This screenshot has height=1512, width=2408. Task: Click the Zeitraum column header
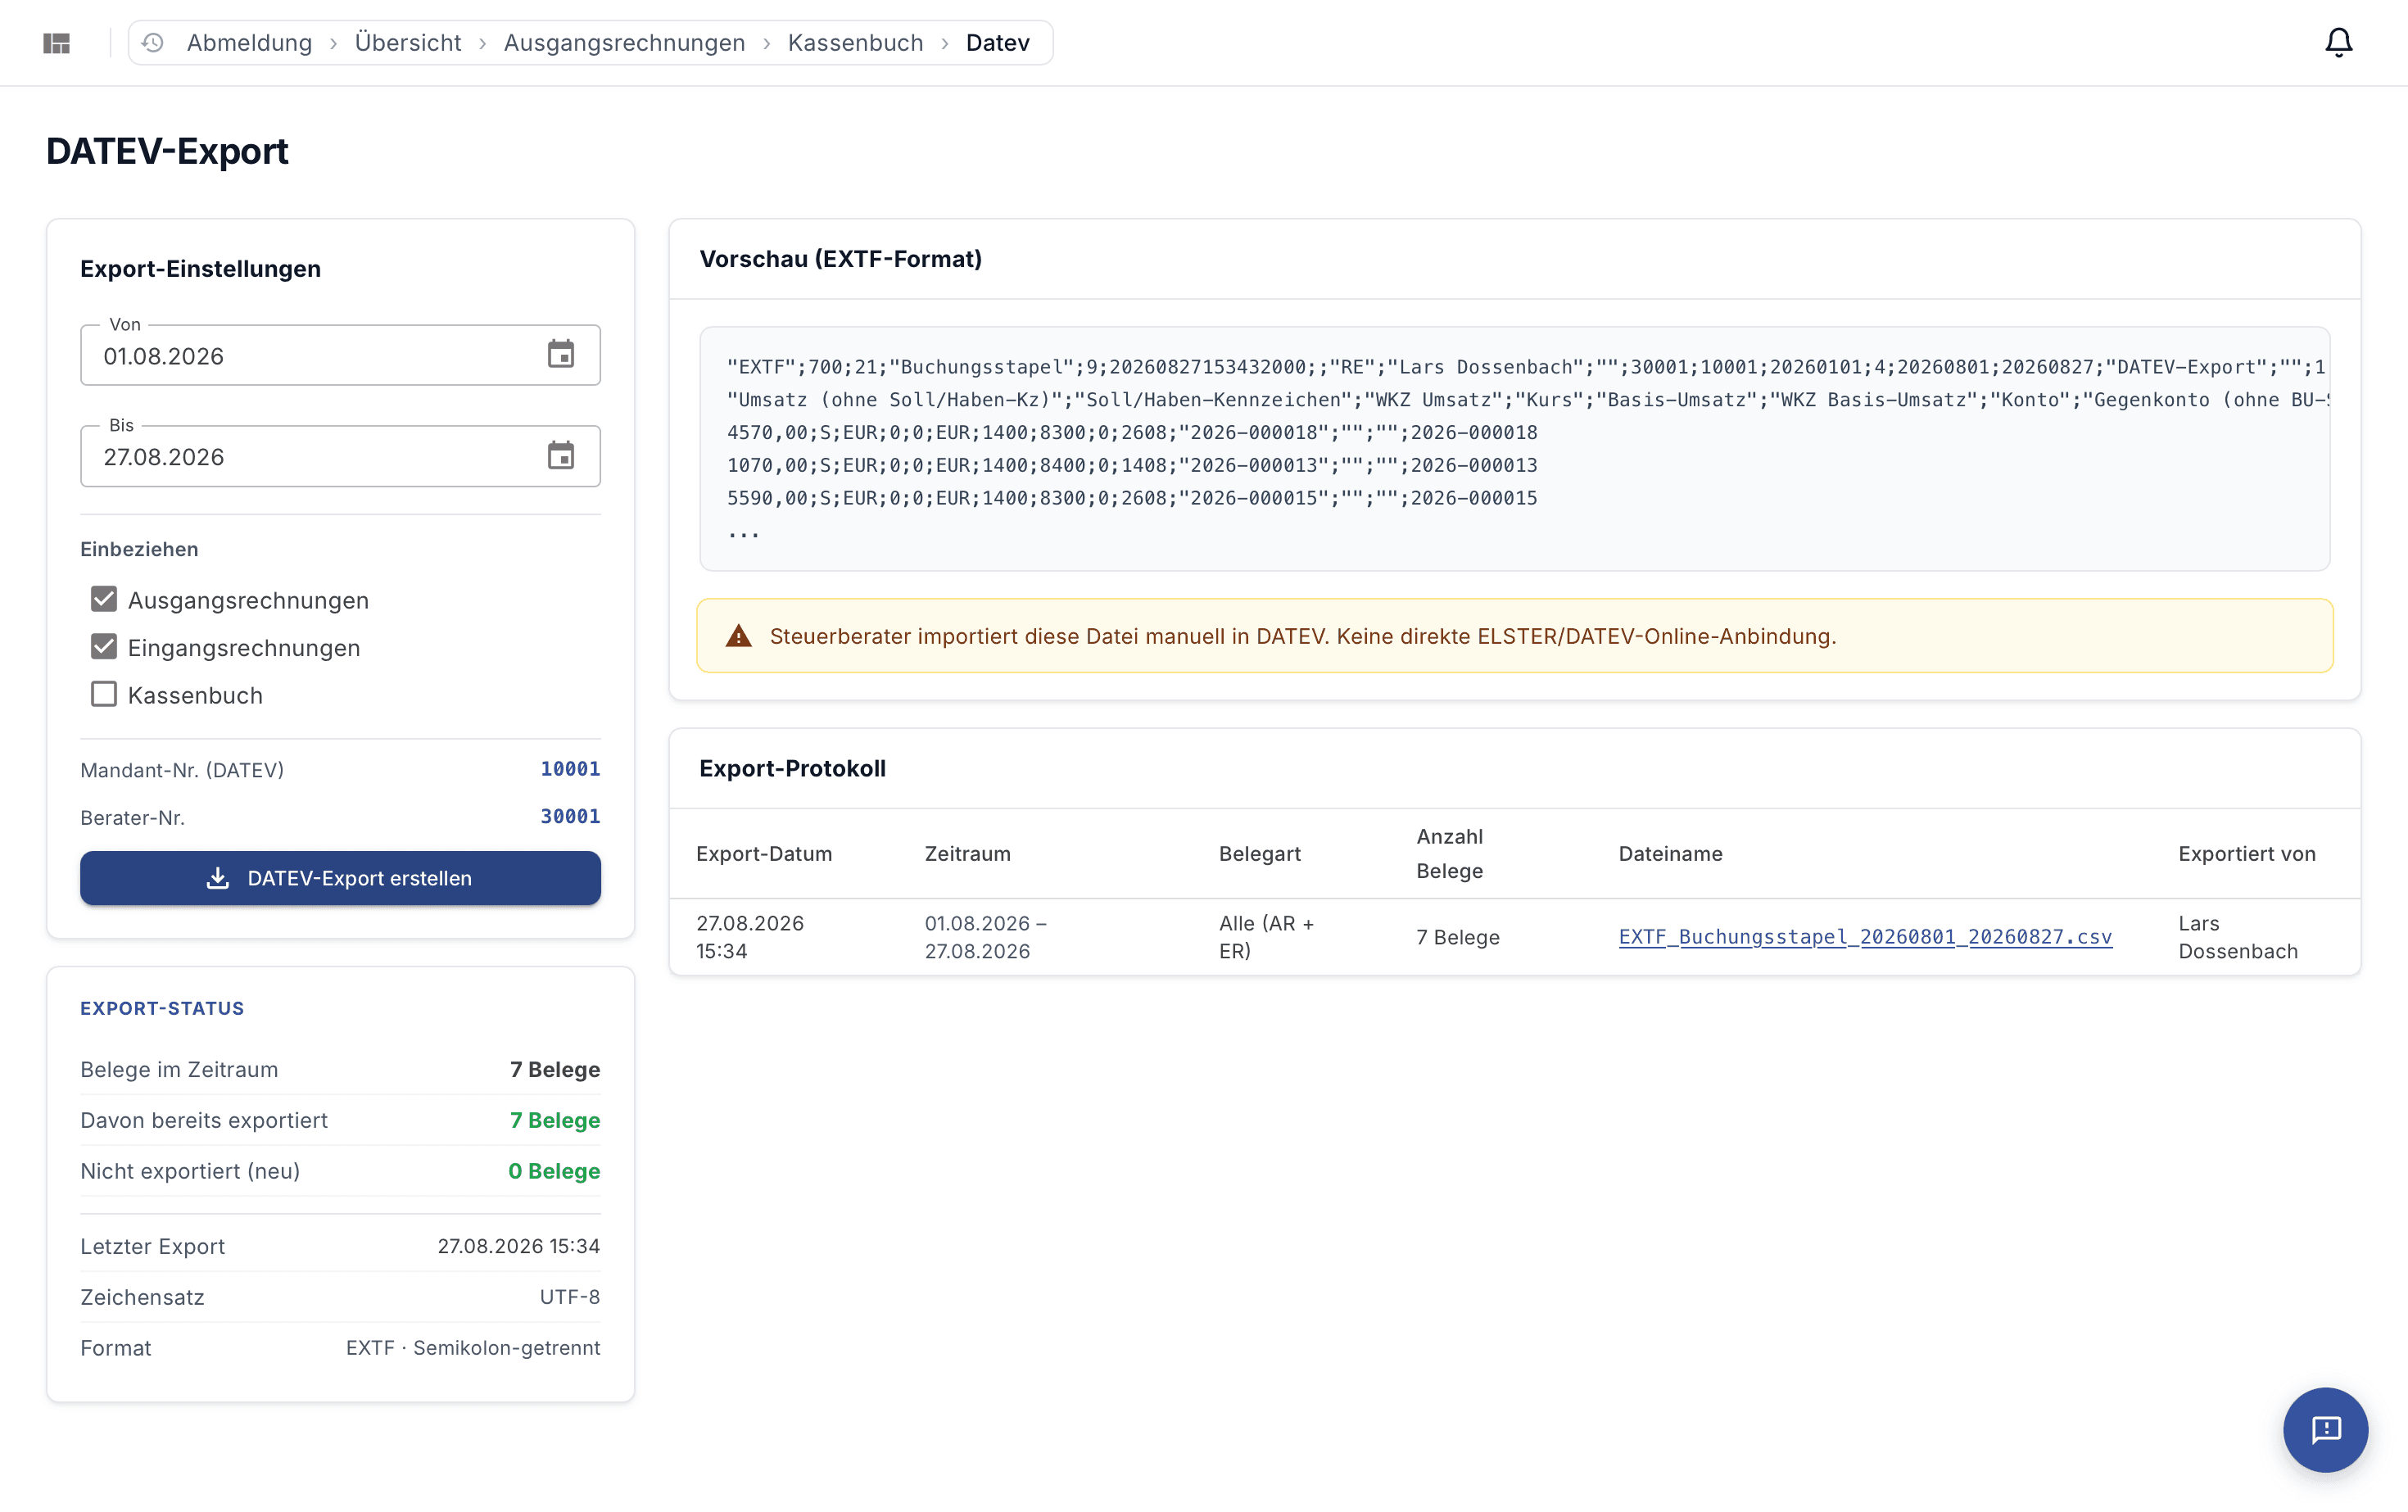point(967,854)
